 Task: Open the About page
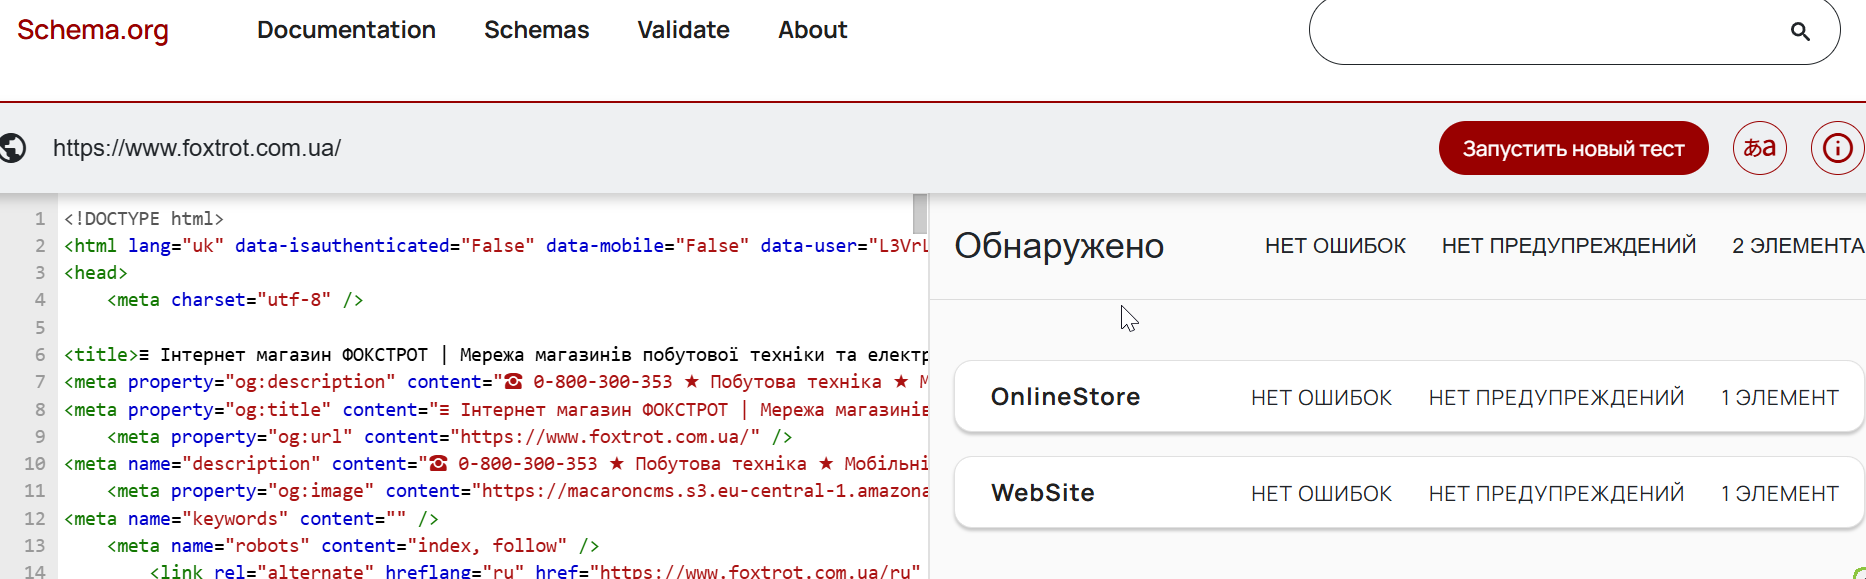tap(813, 30)
